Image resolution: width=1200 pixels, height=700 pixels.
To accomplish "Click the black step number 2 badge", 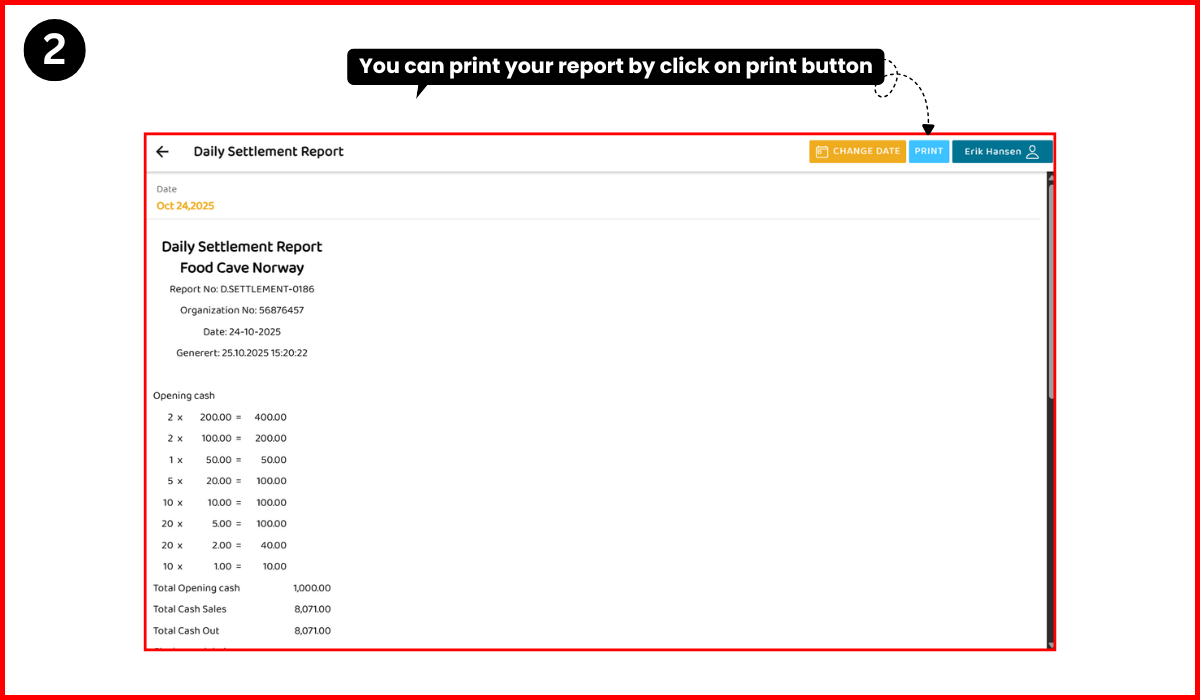I will coord(54,50).
